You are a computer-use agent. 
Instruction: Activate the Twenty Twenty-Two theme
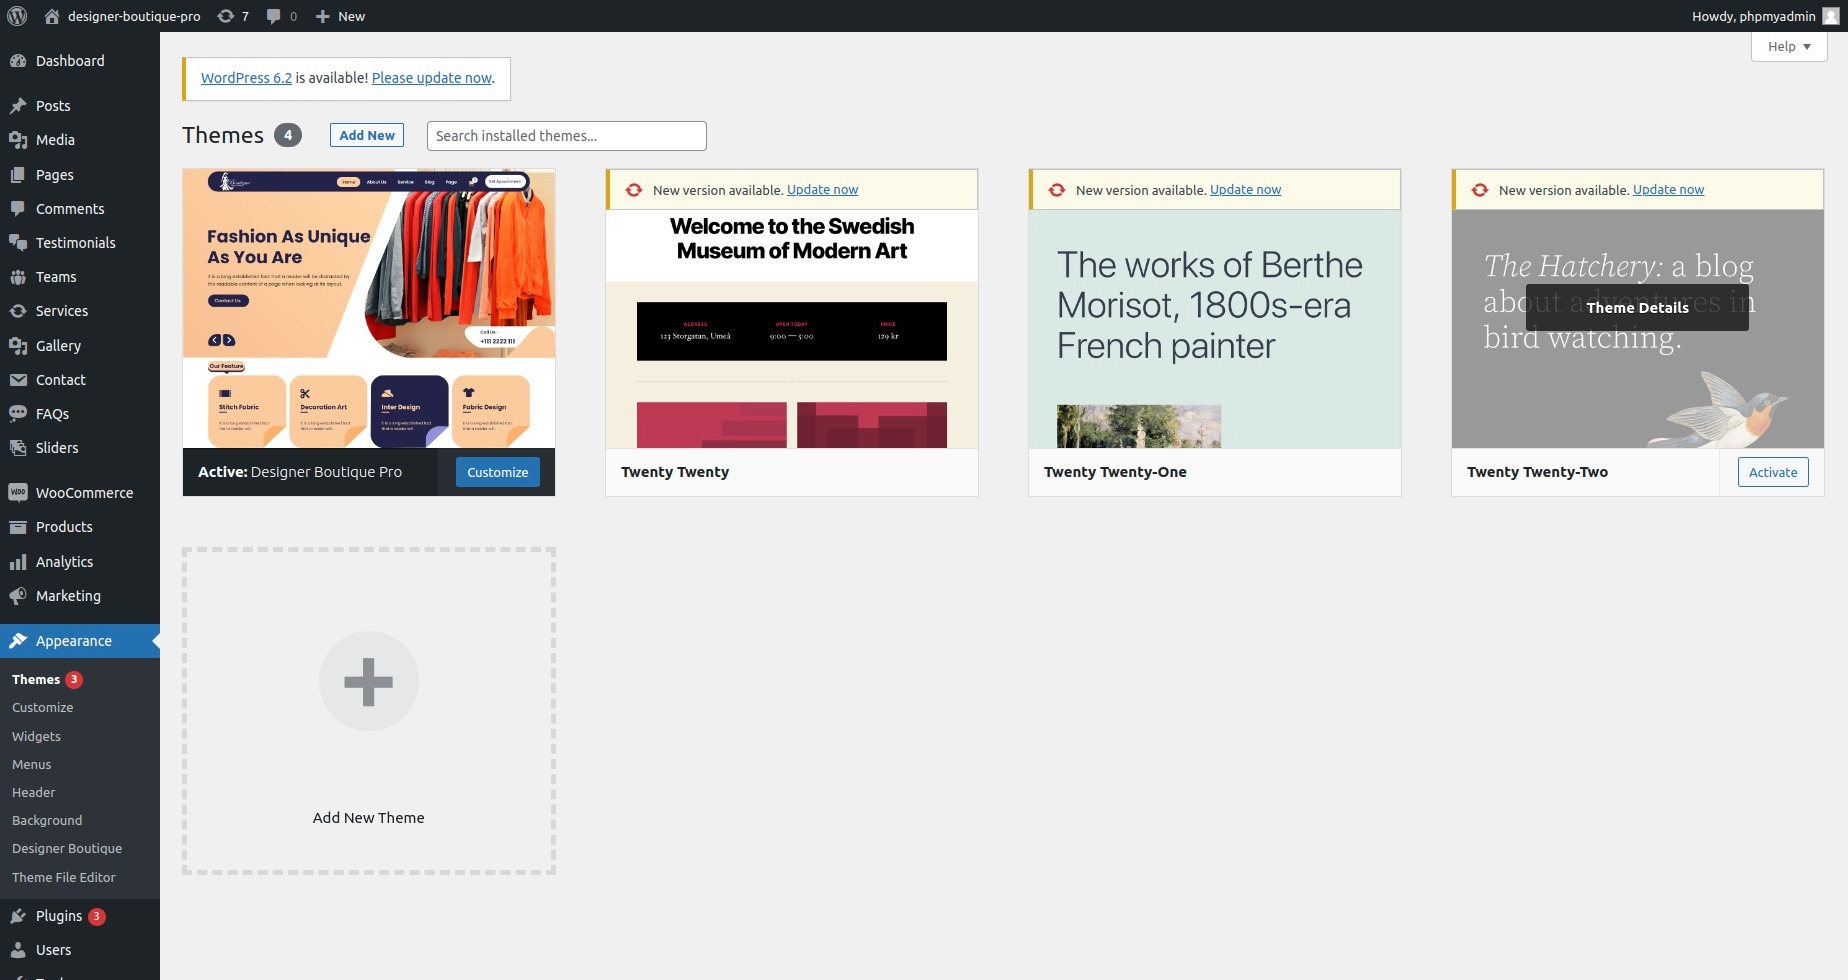pos(1773,472)
